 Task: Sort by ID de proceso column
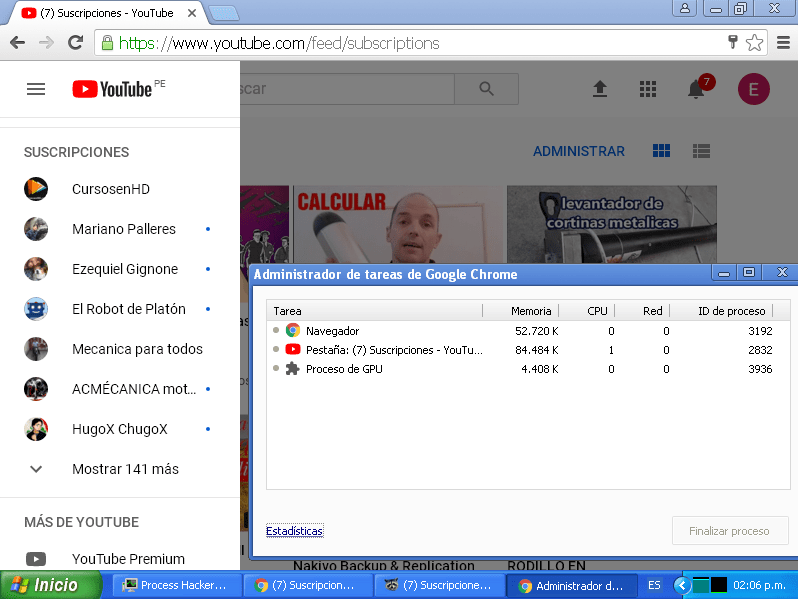(722, 311)
